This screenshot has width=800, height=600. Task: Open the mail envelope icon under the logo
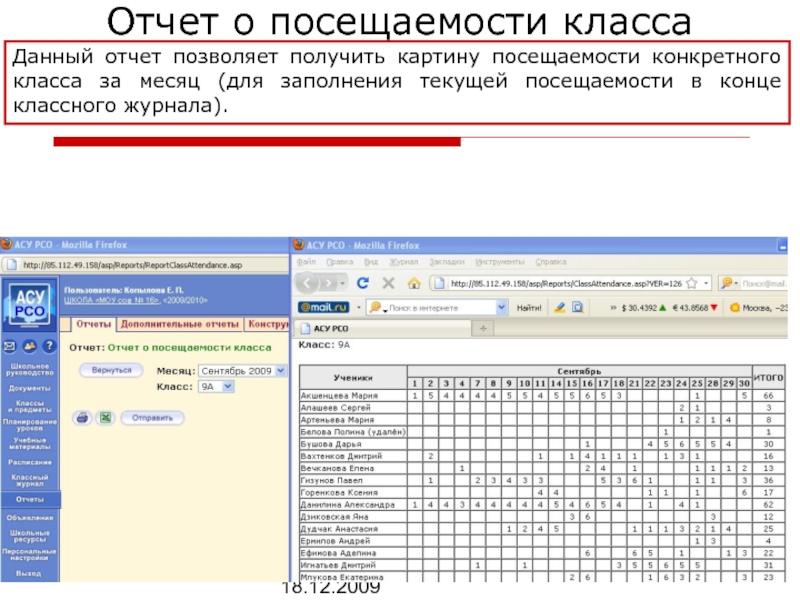point(10,347)
